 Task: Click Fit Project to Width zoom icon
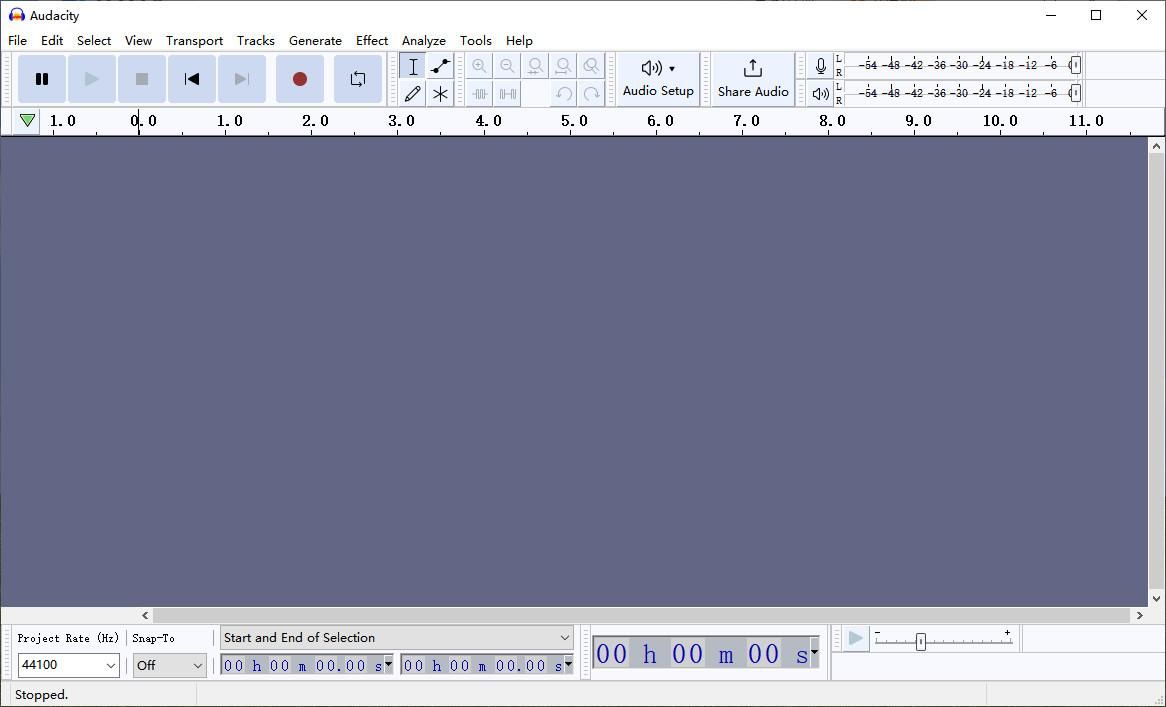(x=563, y=66)
